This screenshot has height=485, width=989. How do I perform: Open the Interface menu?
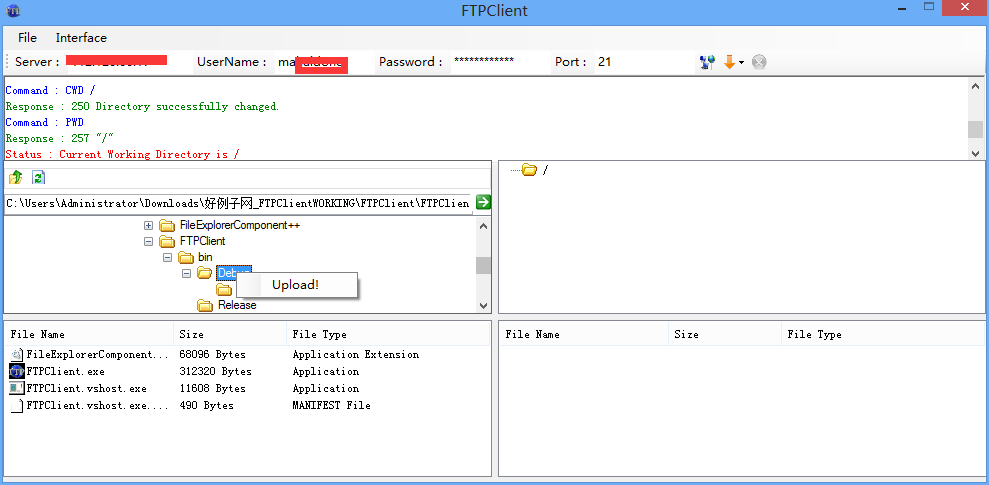click(x=81, y=38)
